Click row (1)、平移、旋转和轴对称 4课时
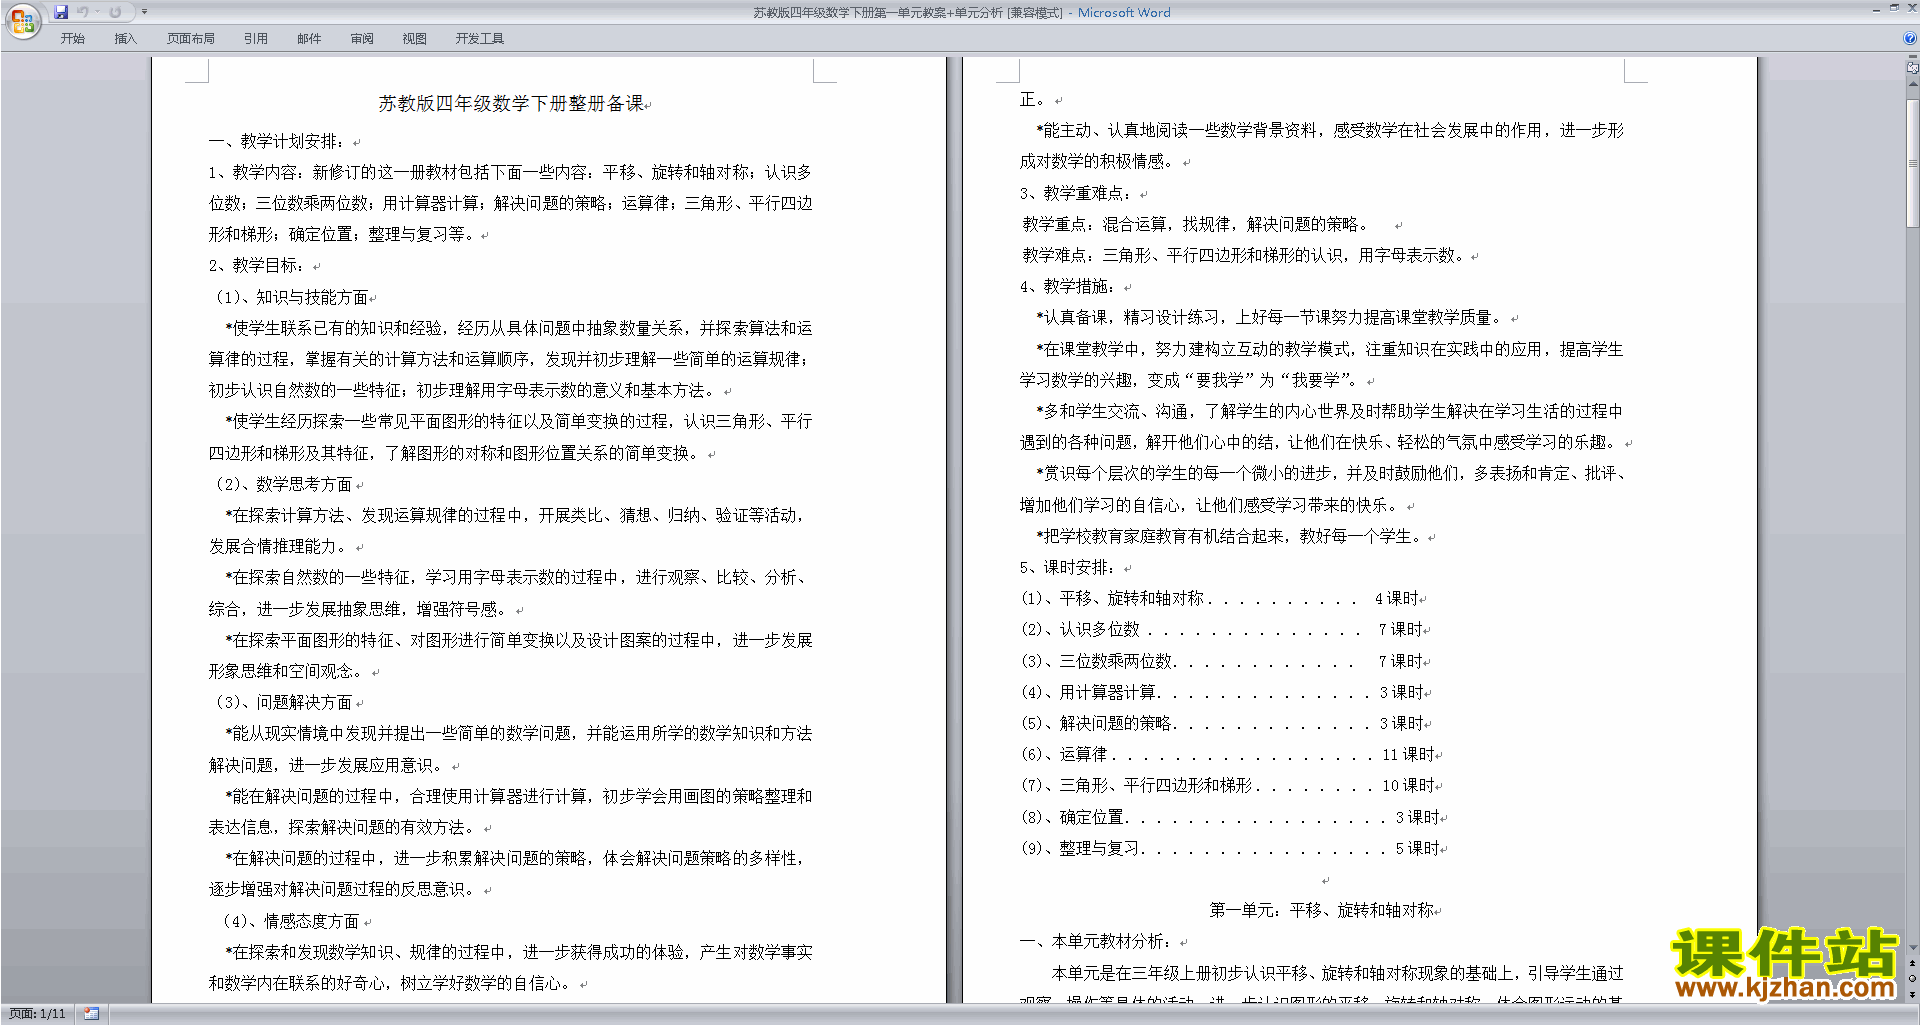Image resolution: width=1920 pixels, height=1025 pixels. pyautogui.click(x=1220, y=598)
